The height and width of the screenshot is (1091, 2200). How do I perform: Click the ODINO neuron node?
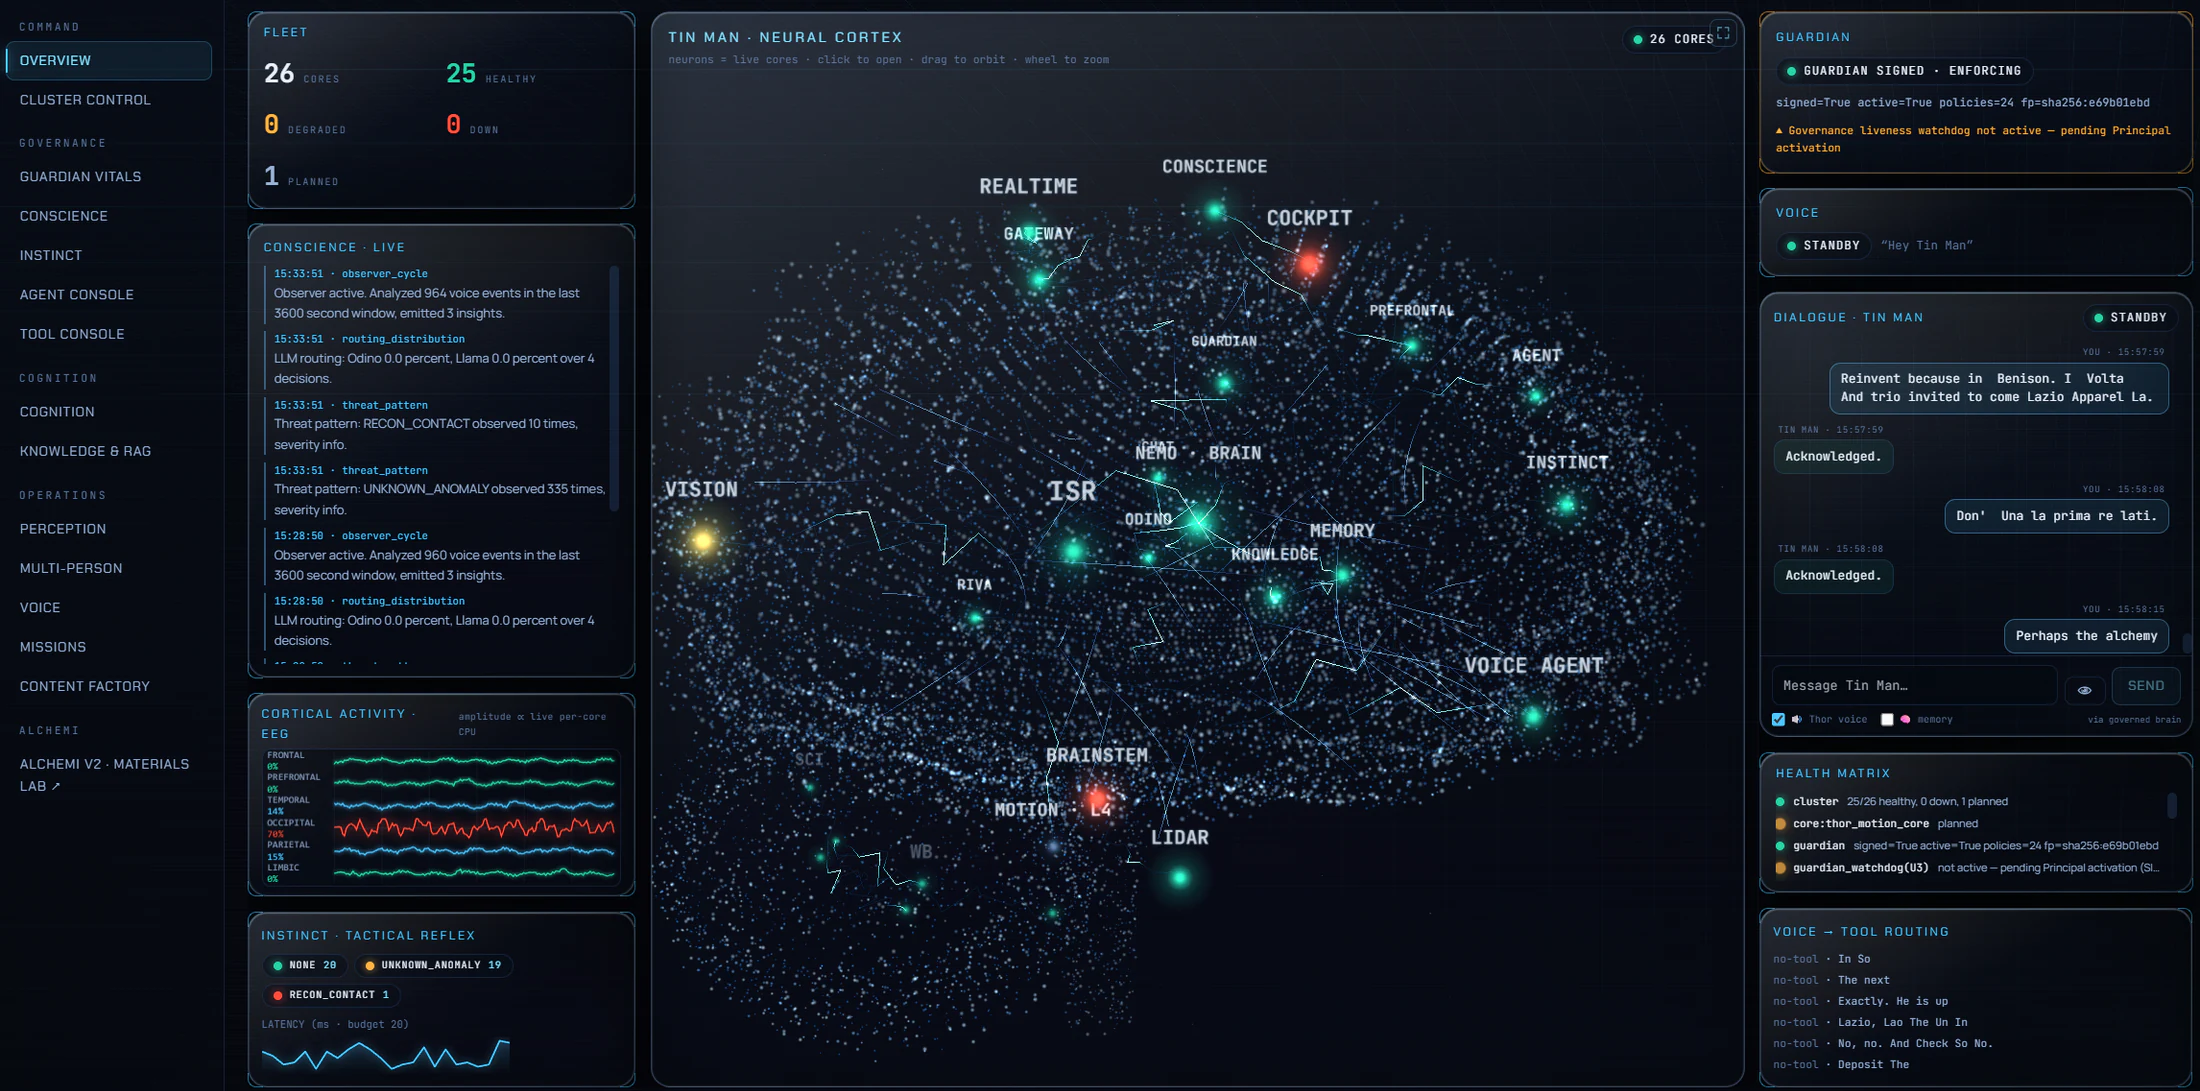(1149, 557)
